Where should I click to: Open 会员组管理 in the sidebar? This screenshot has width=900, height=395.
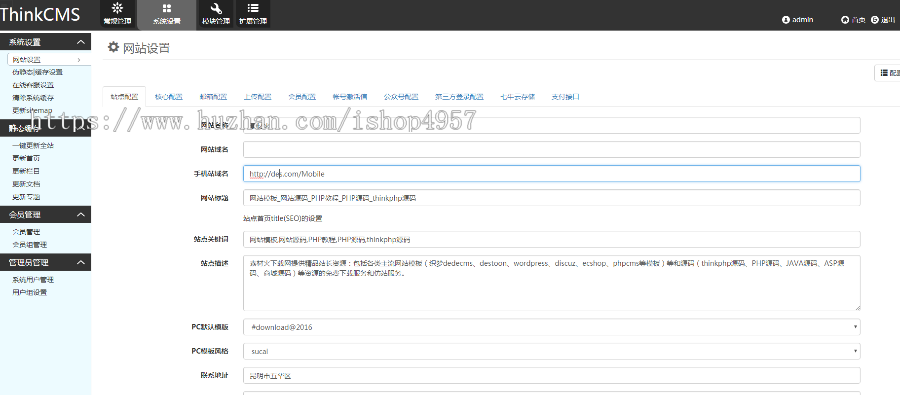[x=30, y=245]
